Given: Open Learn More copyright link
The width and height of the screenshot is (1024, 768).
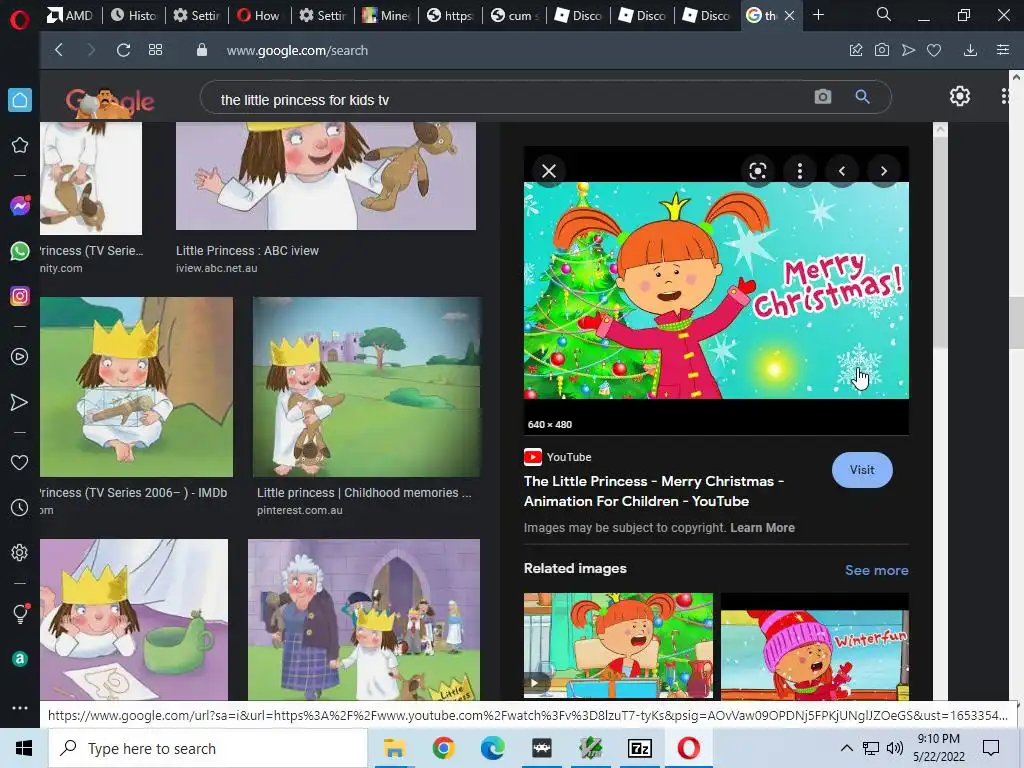Looking at the screenshot, I should 762,528.
